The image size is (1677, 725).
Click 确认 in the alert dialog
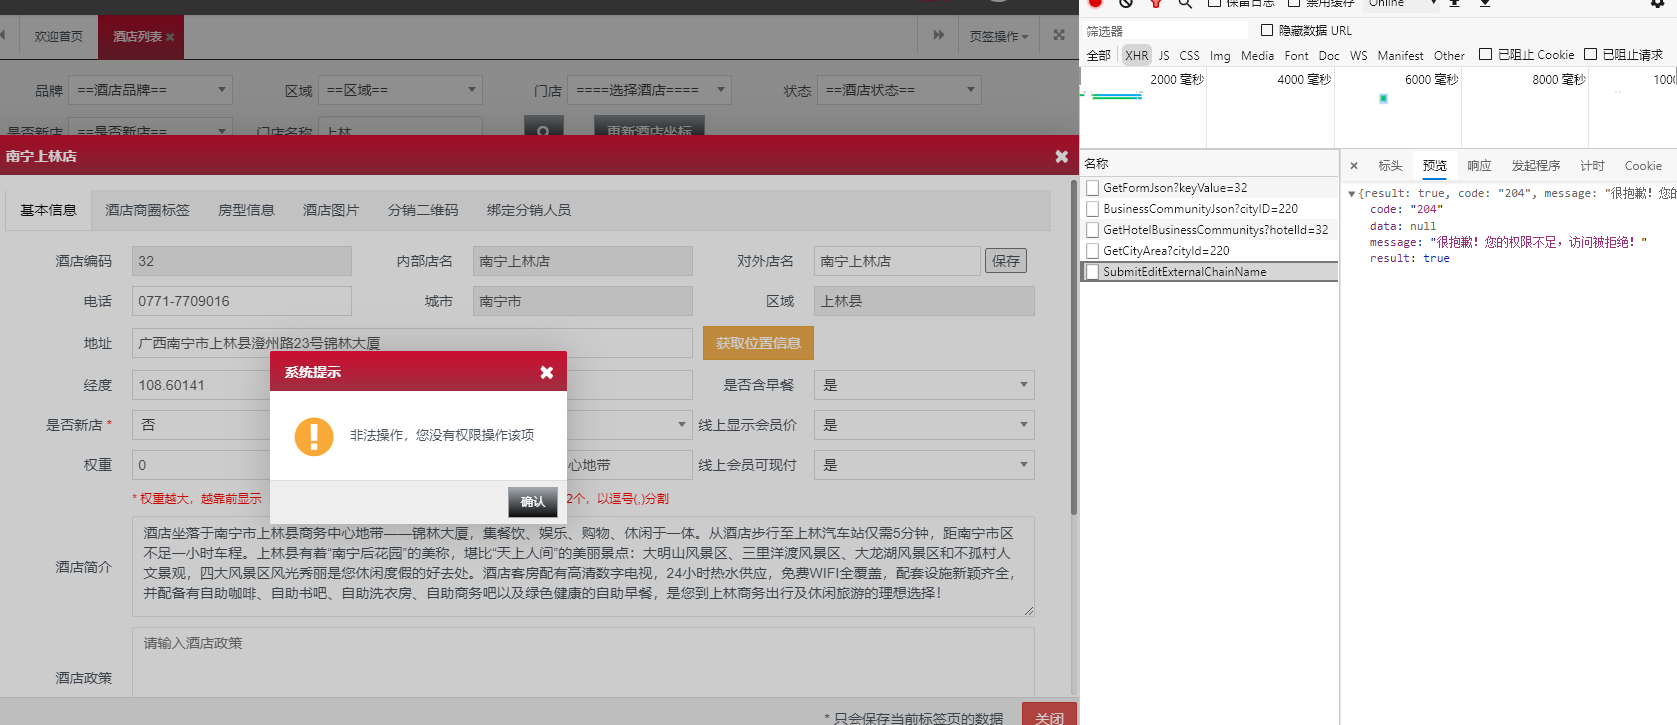pos(532,501)
